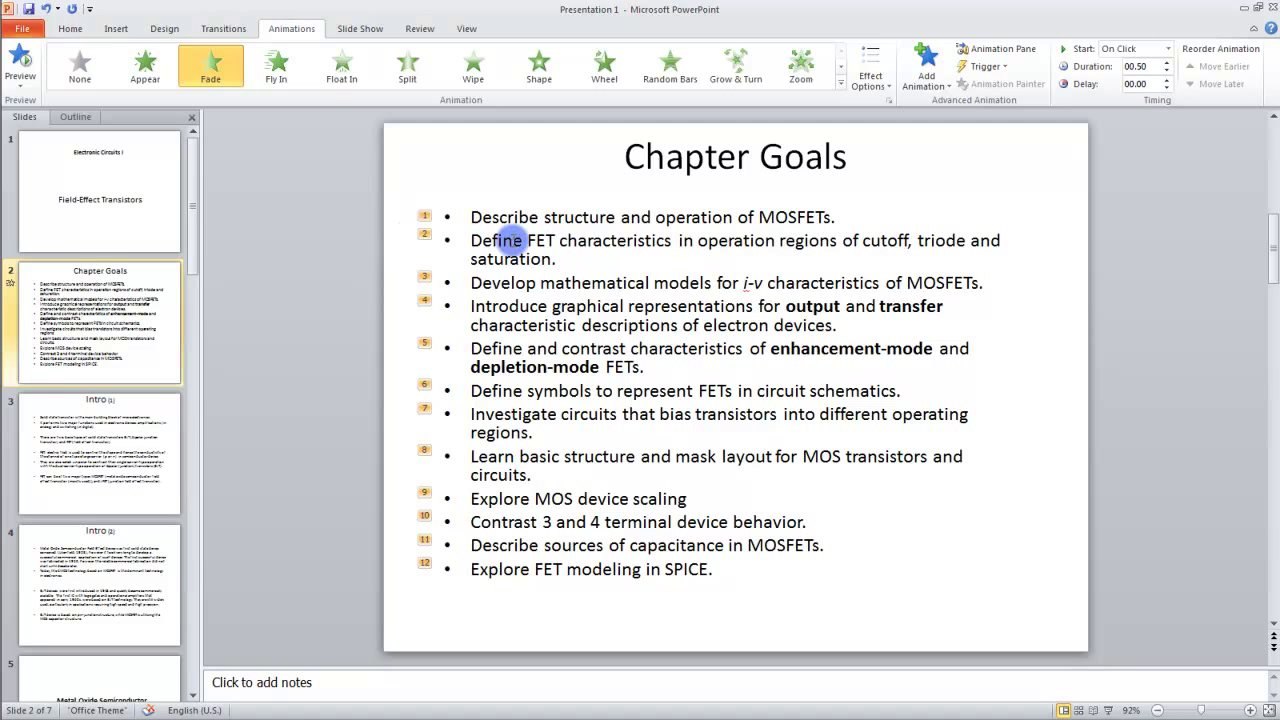Click to add notes field
This screenshot has width=1280, height=720.
click(x=735, y=682)
